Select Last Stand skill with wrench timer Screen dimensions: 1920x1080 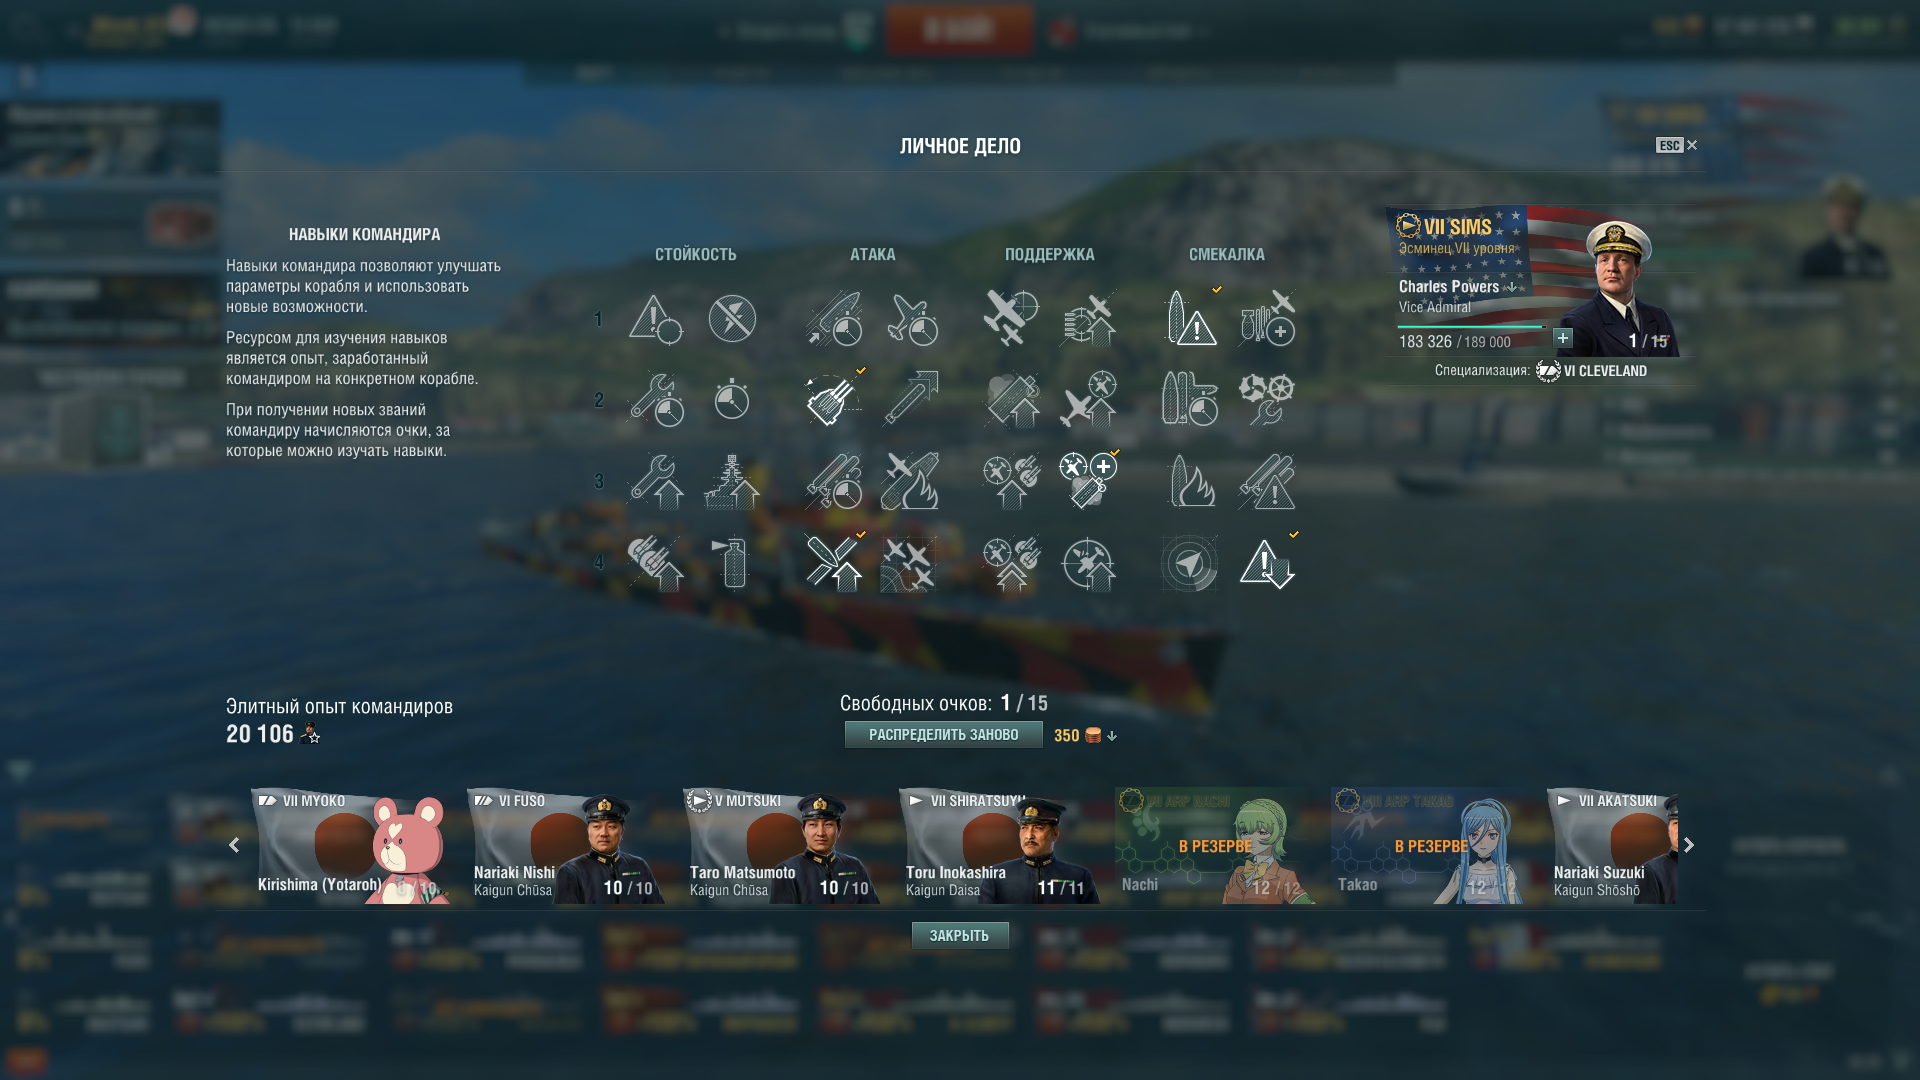pyautogui.click(x=655, y=400)
